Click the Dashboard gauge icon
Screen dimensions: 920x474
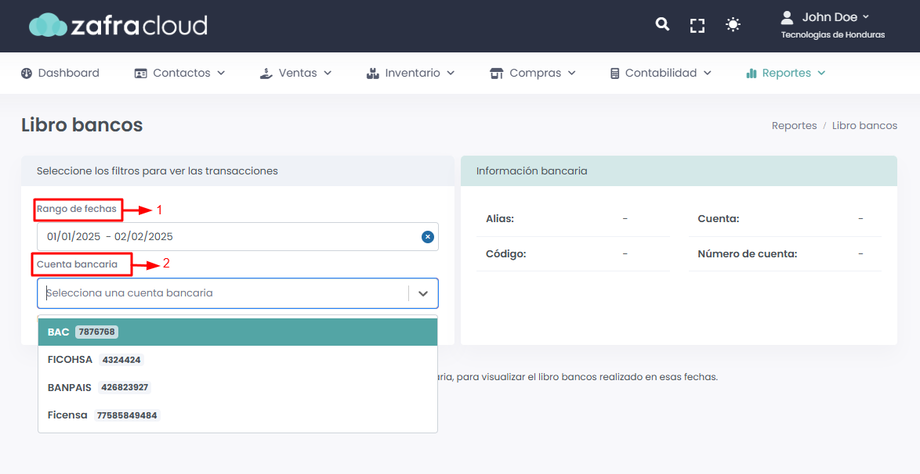tap(26, 73)
